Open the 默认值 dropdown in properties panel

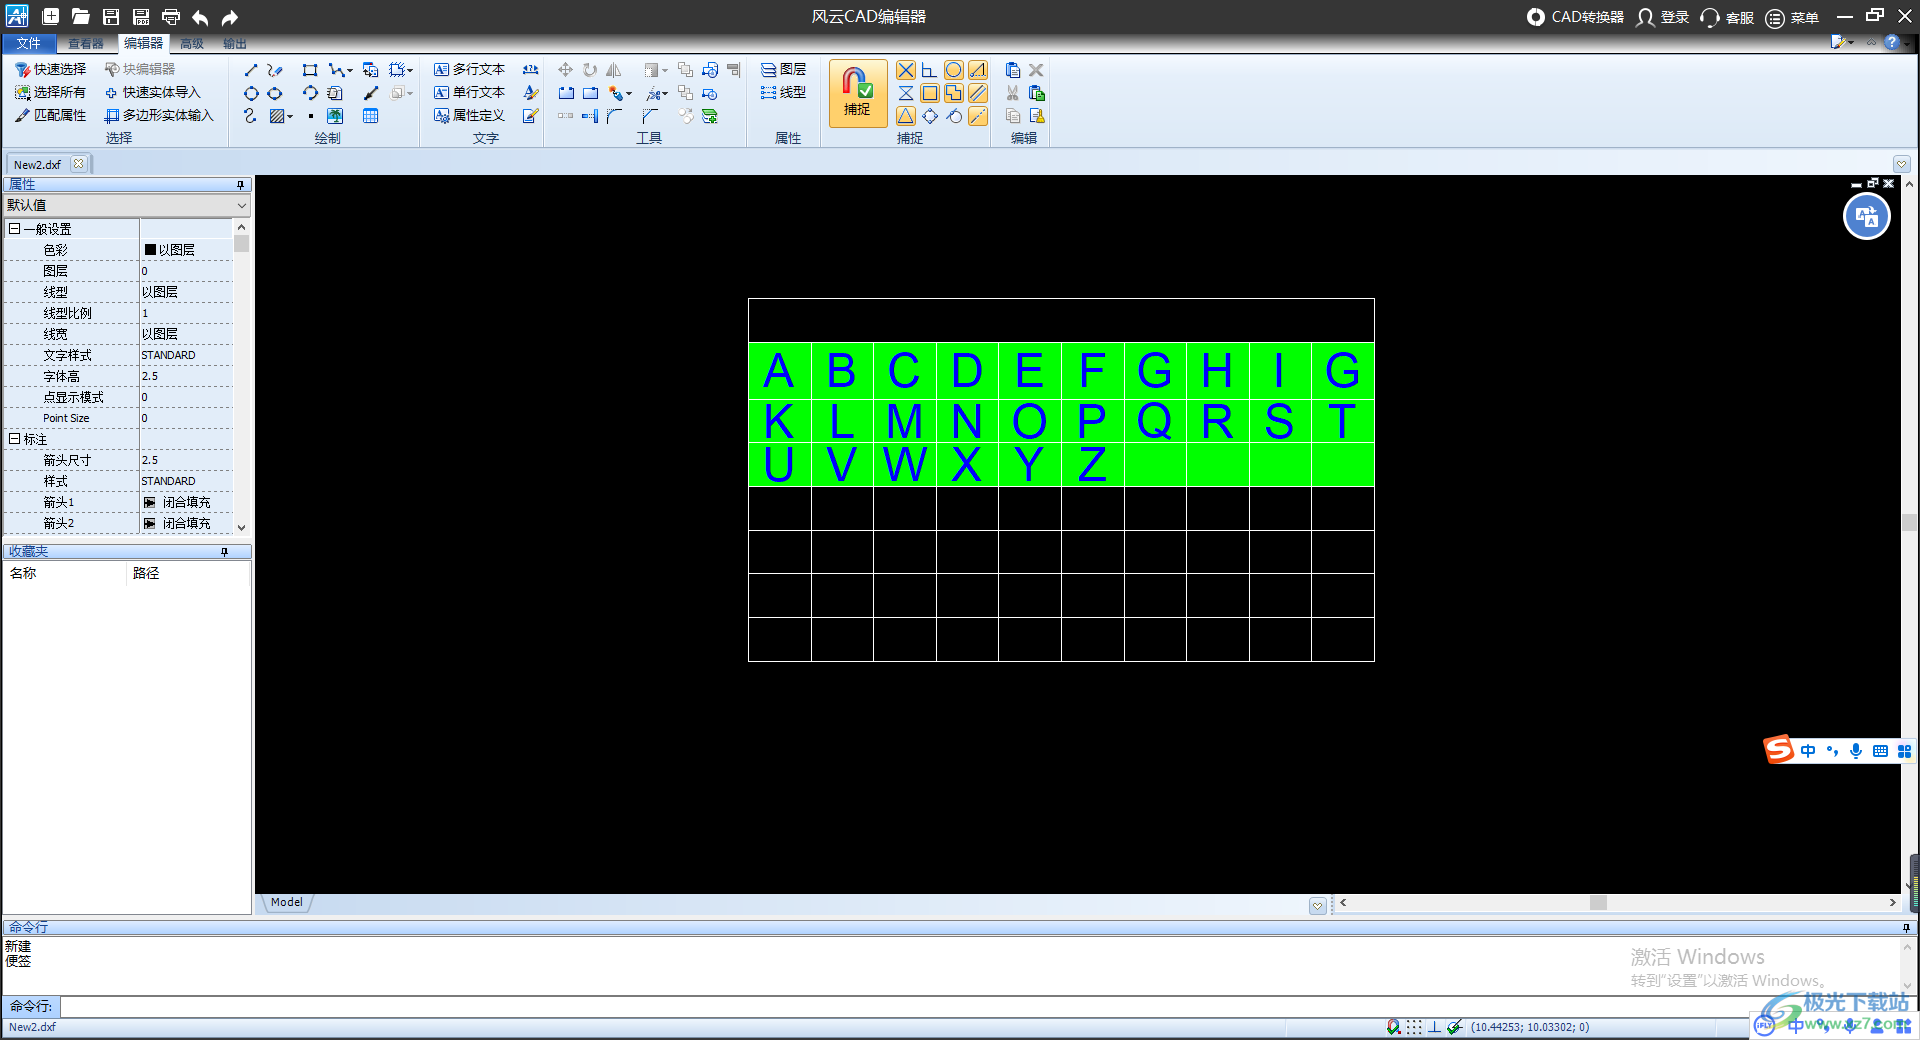241,205
